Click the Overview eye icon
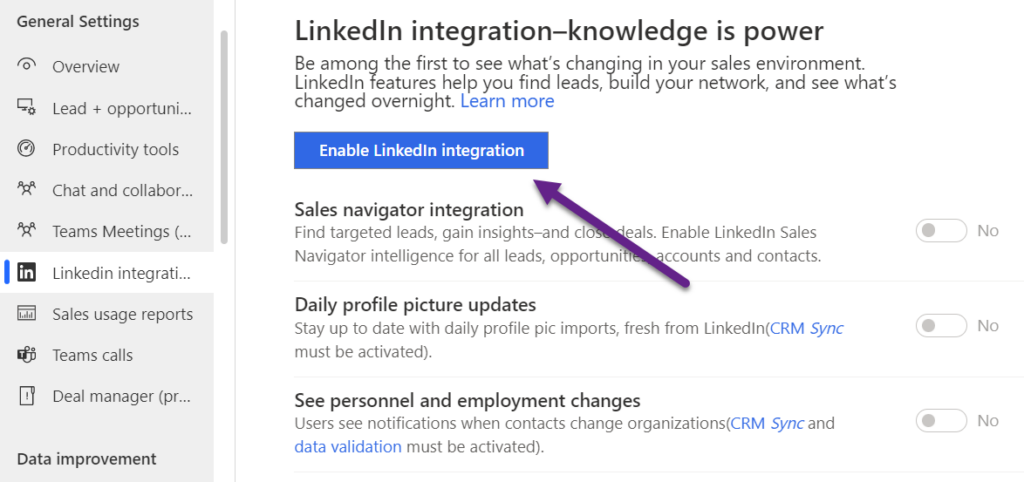This screenshot has height=482, width=1024. click(27, 66)
